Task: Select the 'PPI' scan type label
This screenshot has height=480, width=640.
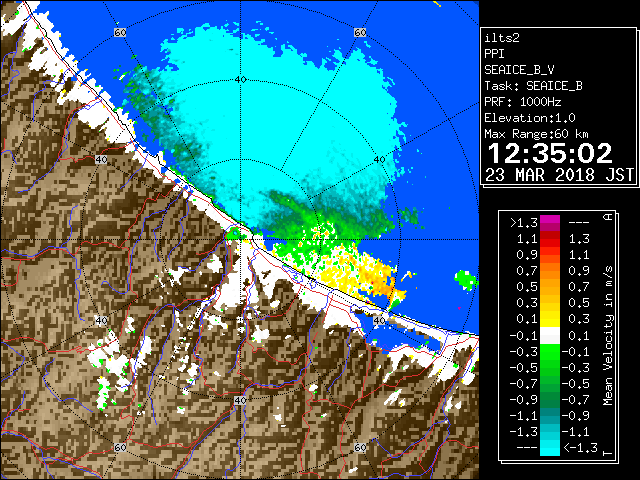Action: (x=494, y=54)
